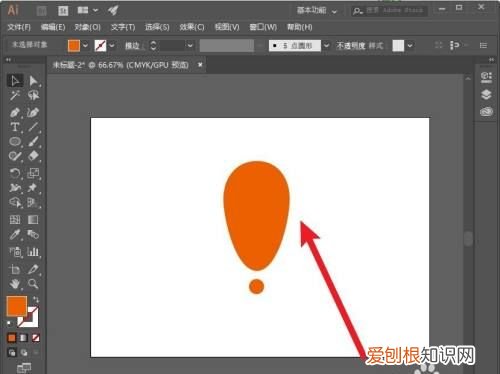Select the Eyedropper tool

pos(15,234)
